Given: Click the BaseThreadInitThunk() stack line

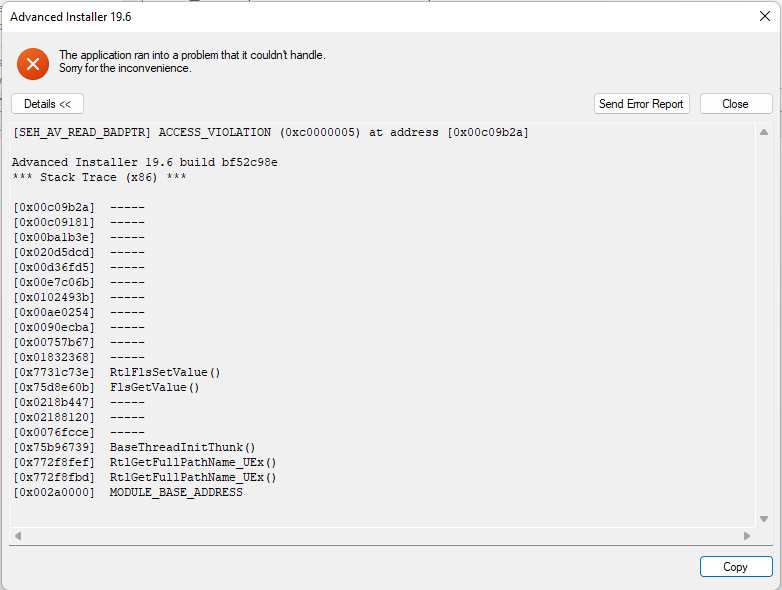Looking at the screenshot, I should coord(134,447).
